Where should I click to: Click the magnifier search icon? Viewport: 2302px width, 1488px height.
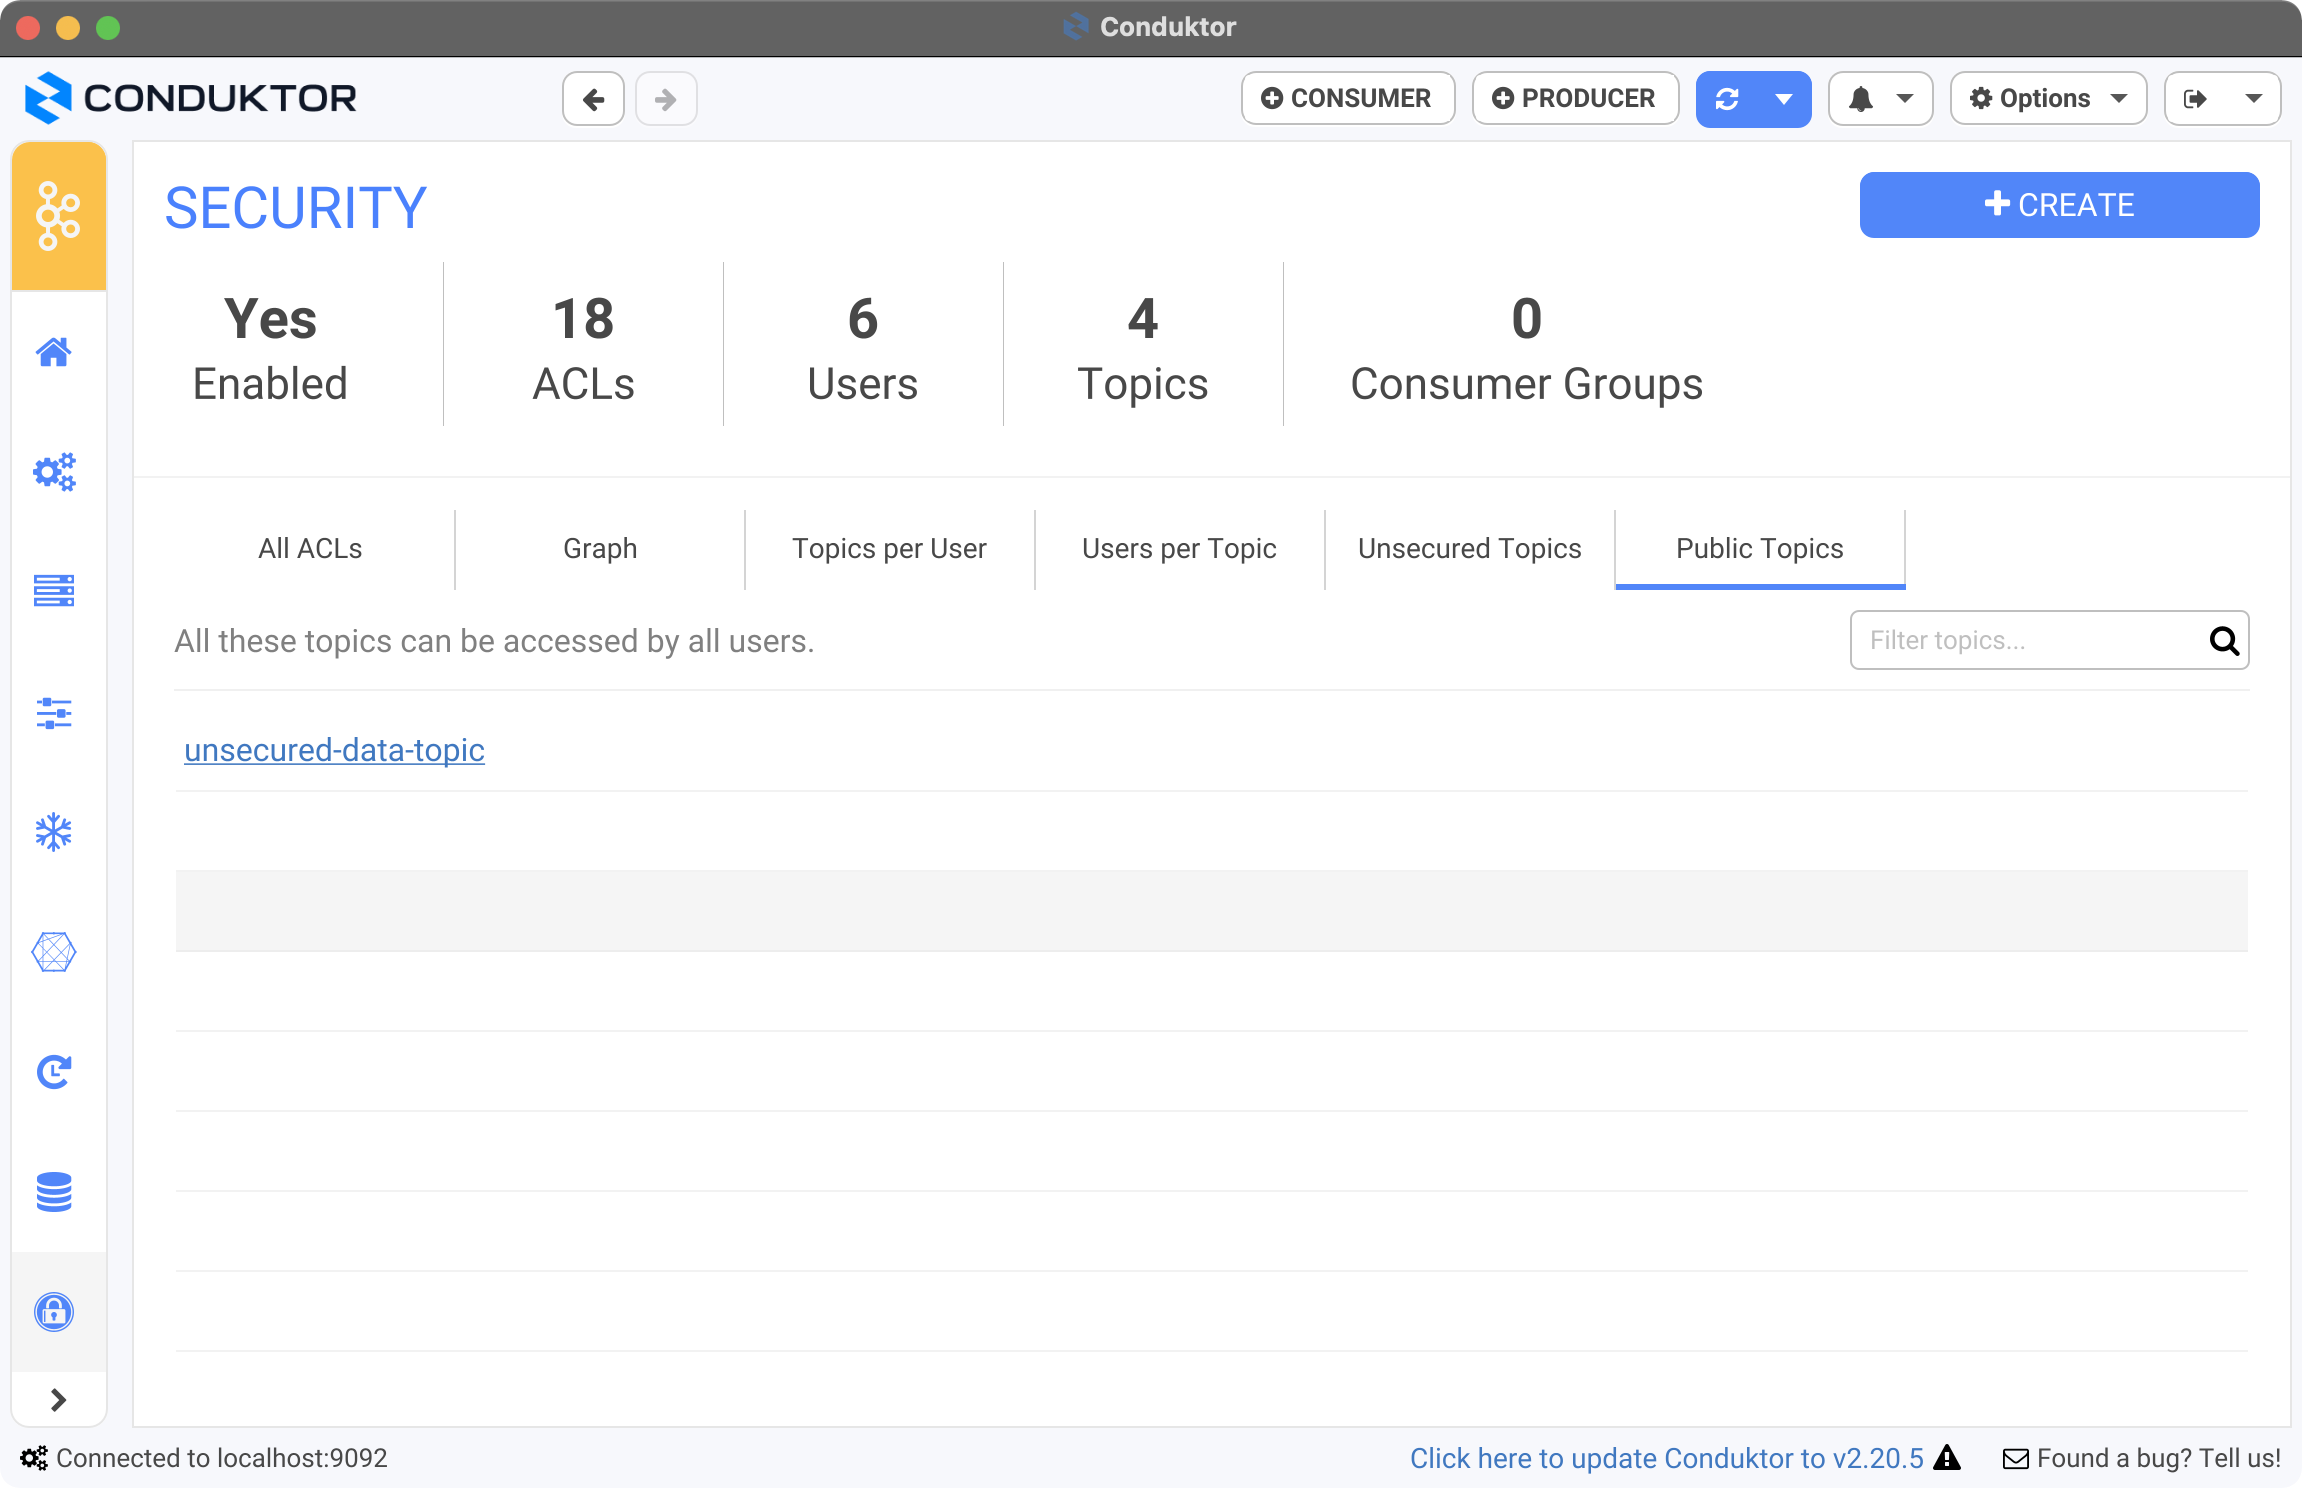2224,640
